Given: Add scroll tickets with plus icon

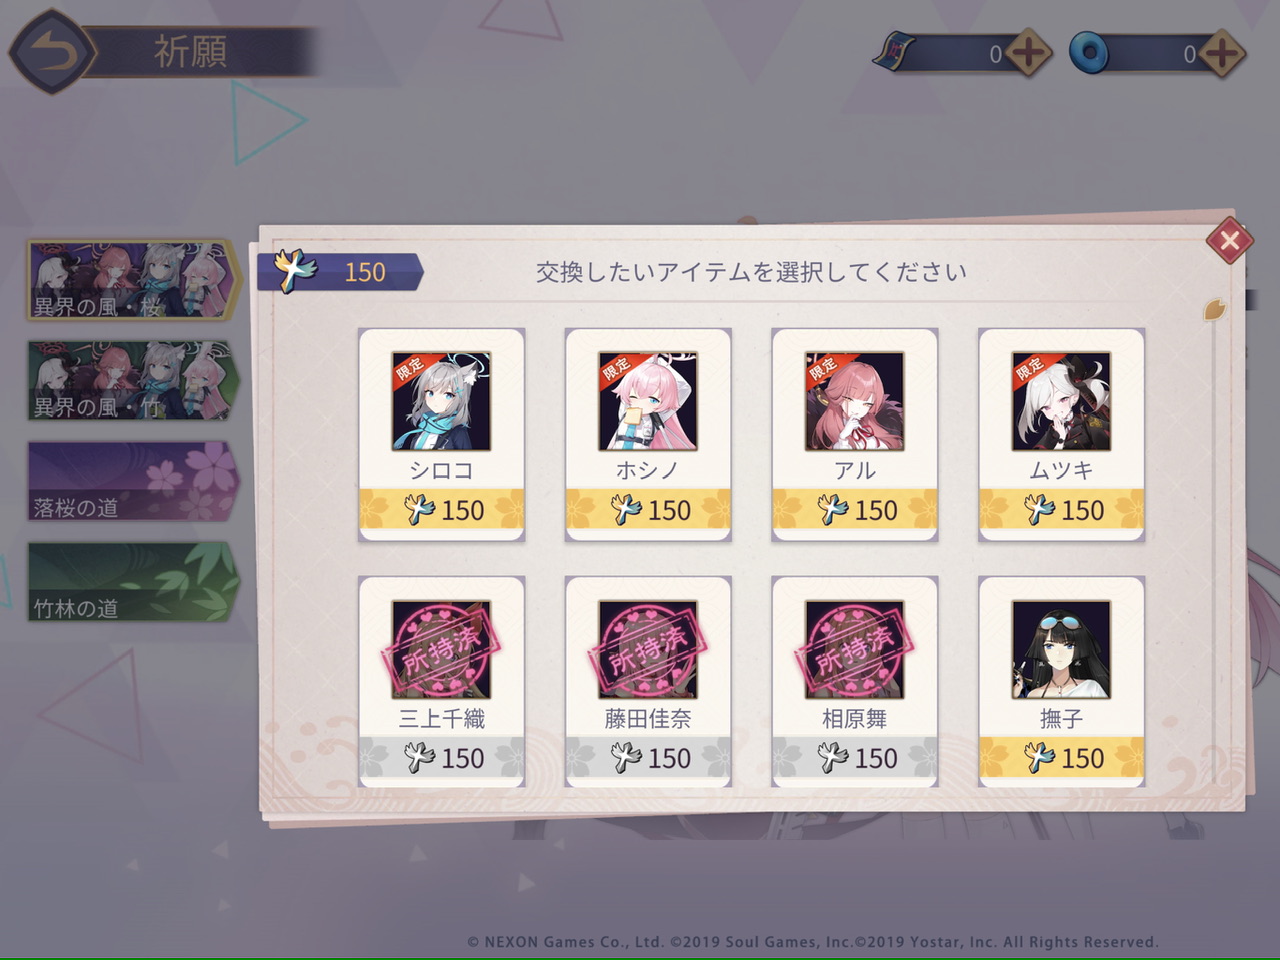Looking at the screenshot, I should (x=1028, y=54).
